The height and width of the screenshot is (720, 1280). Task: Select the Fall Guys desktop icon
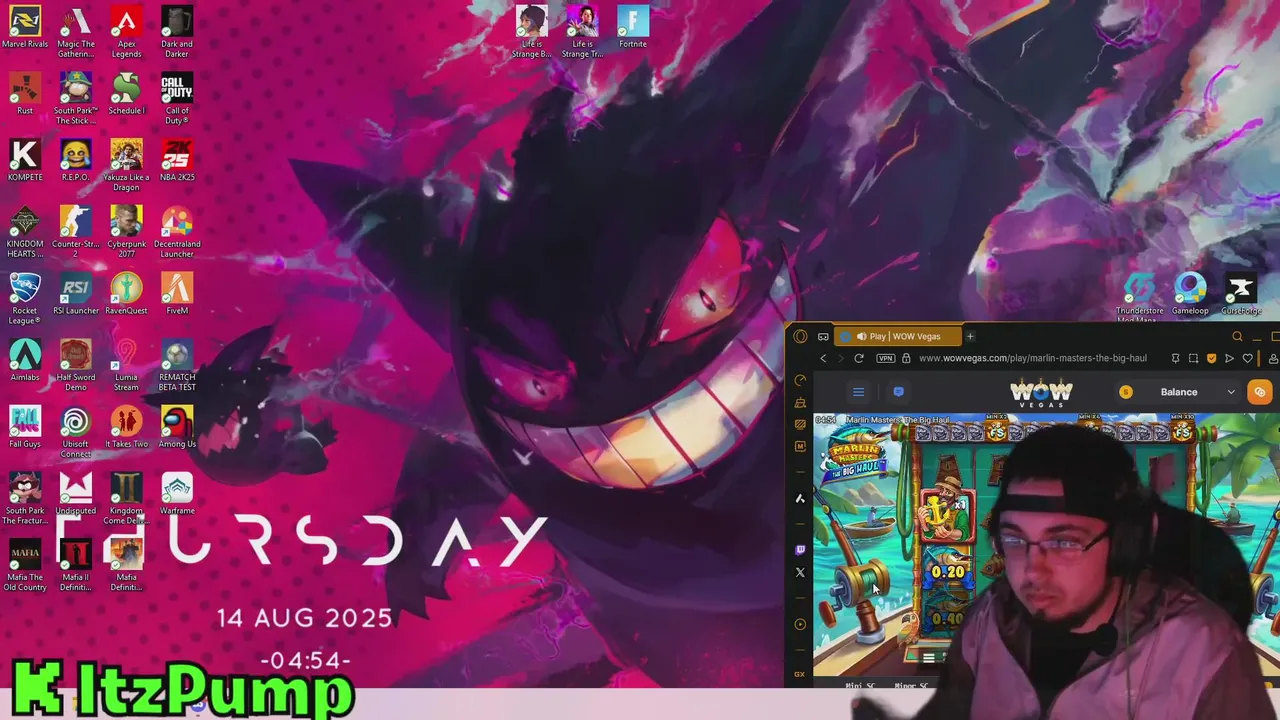coord(25,428)
